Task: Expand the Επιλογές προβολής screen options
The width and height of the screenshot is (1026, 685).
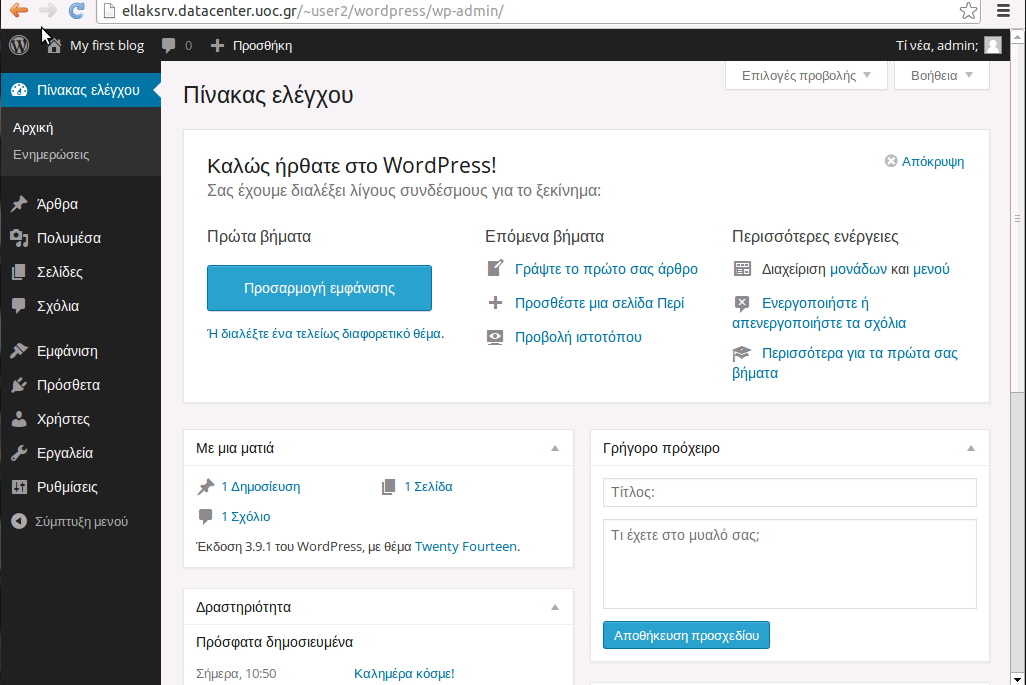Action: [x=806, y=76]
